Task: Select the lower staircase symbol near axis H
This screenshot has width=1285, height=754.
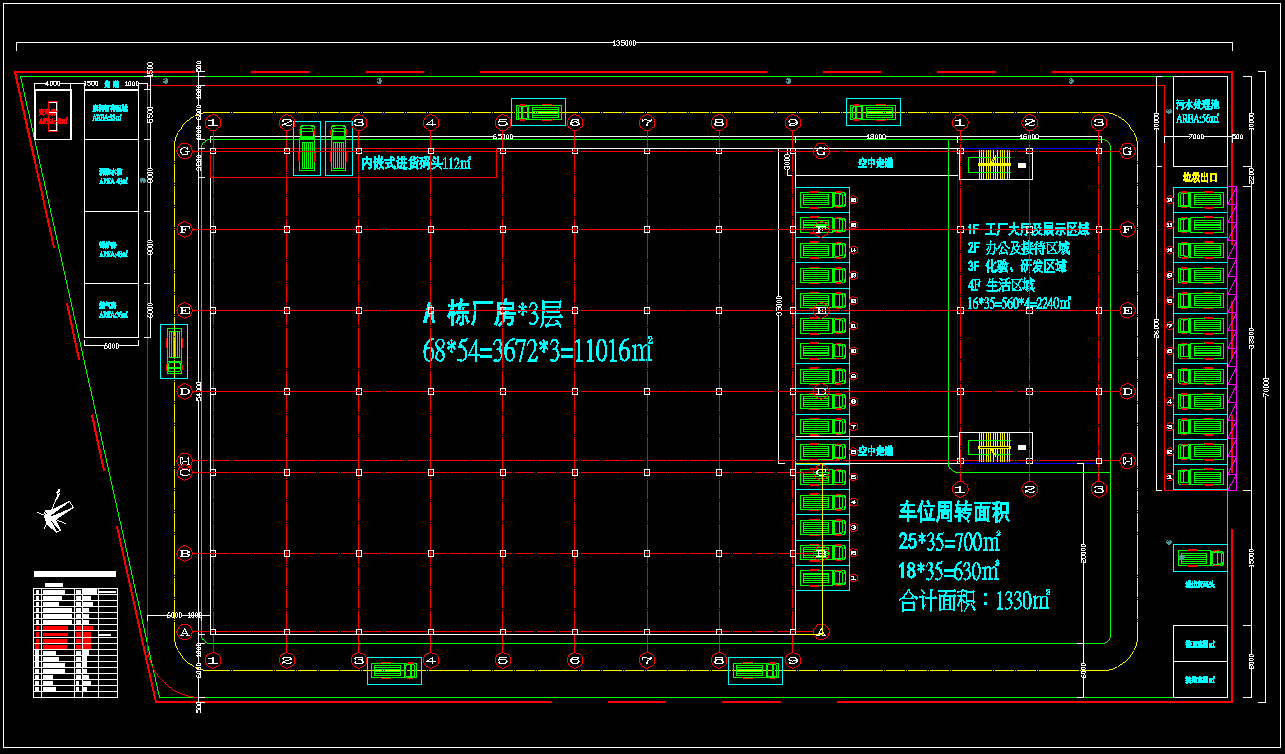Action: click(x=995, y=447)
